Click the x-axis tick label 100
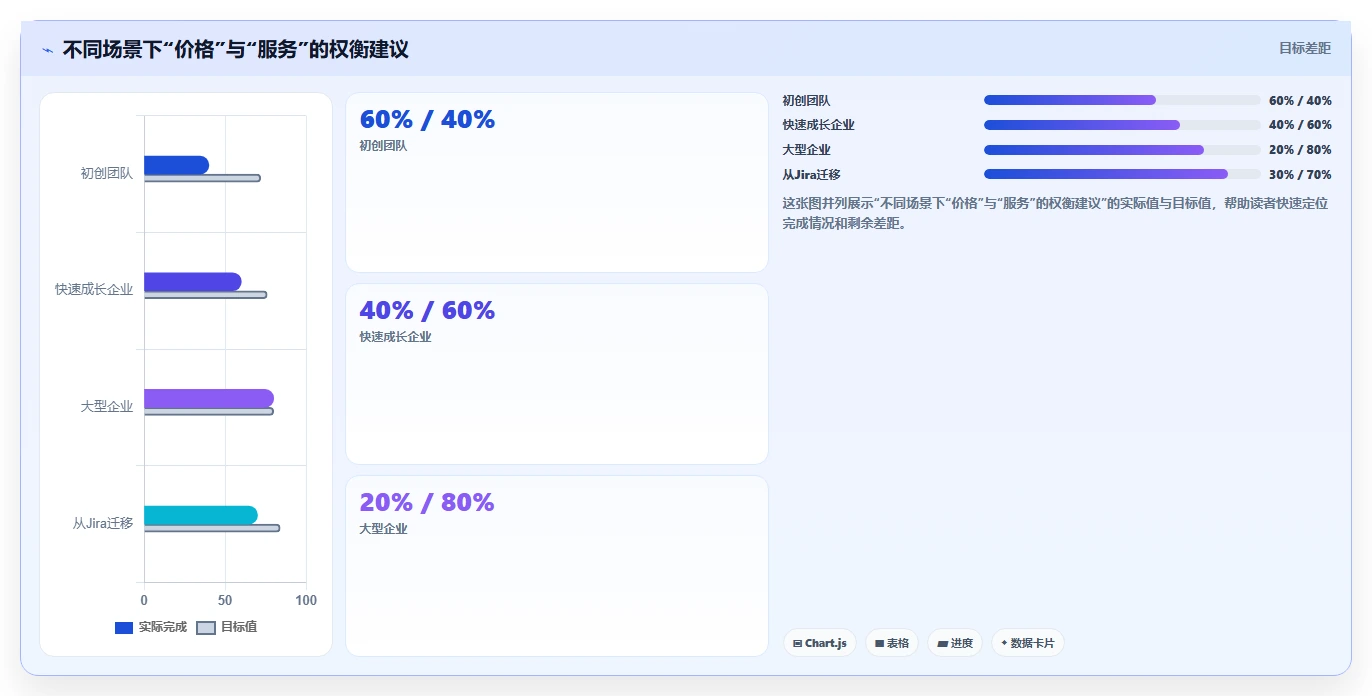 pos(306,600)
